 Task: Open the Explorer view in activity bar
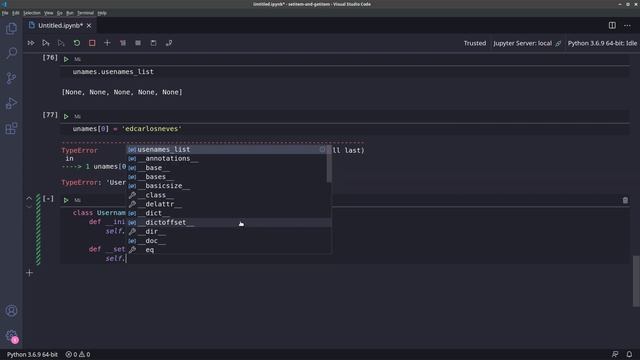[11, 29]
